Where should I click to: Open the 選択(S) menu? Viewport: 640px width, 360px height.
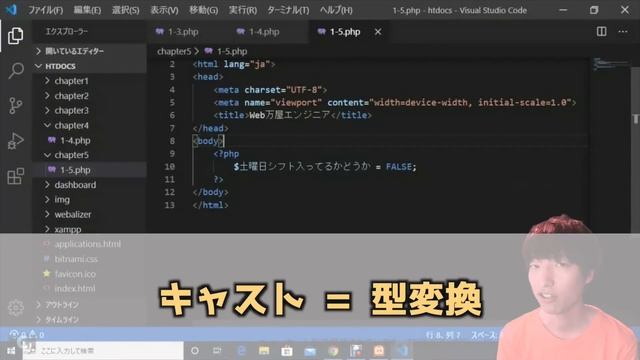[125, 10]
